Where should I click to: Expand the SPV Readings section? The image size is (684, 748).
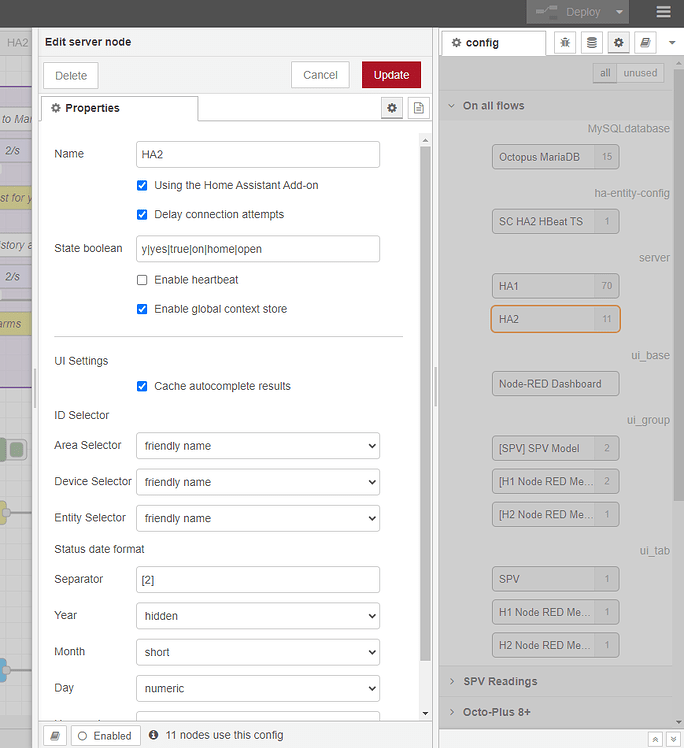pyautogui.click(x=500, y=681)
